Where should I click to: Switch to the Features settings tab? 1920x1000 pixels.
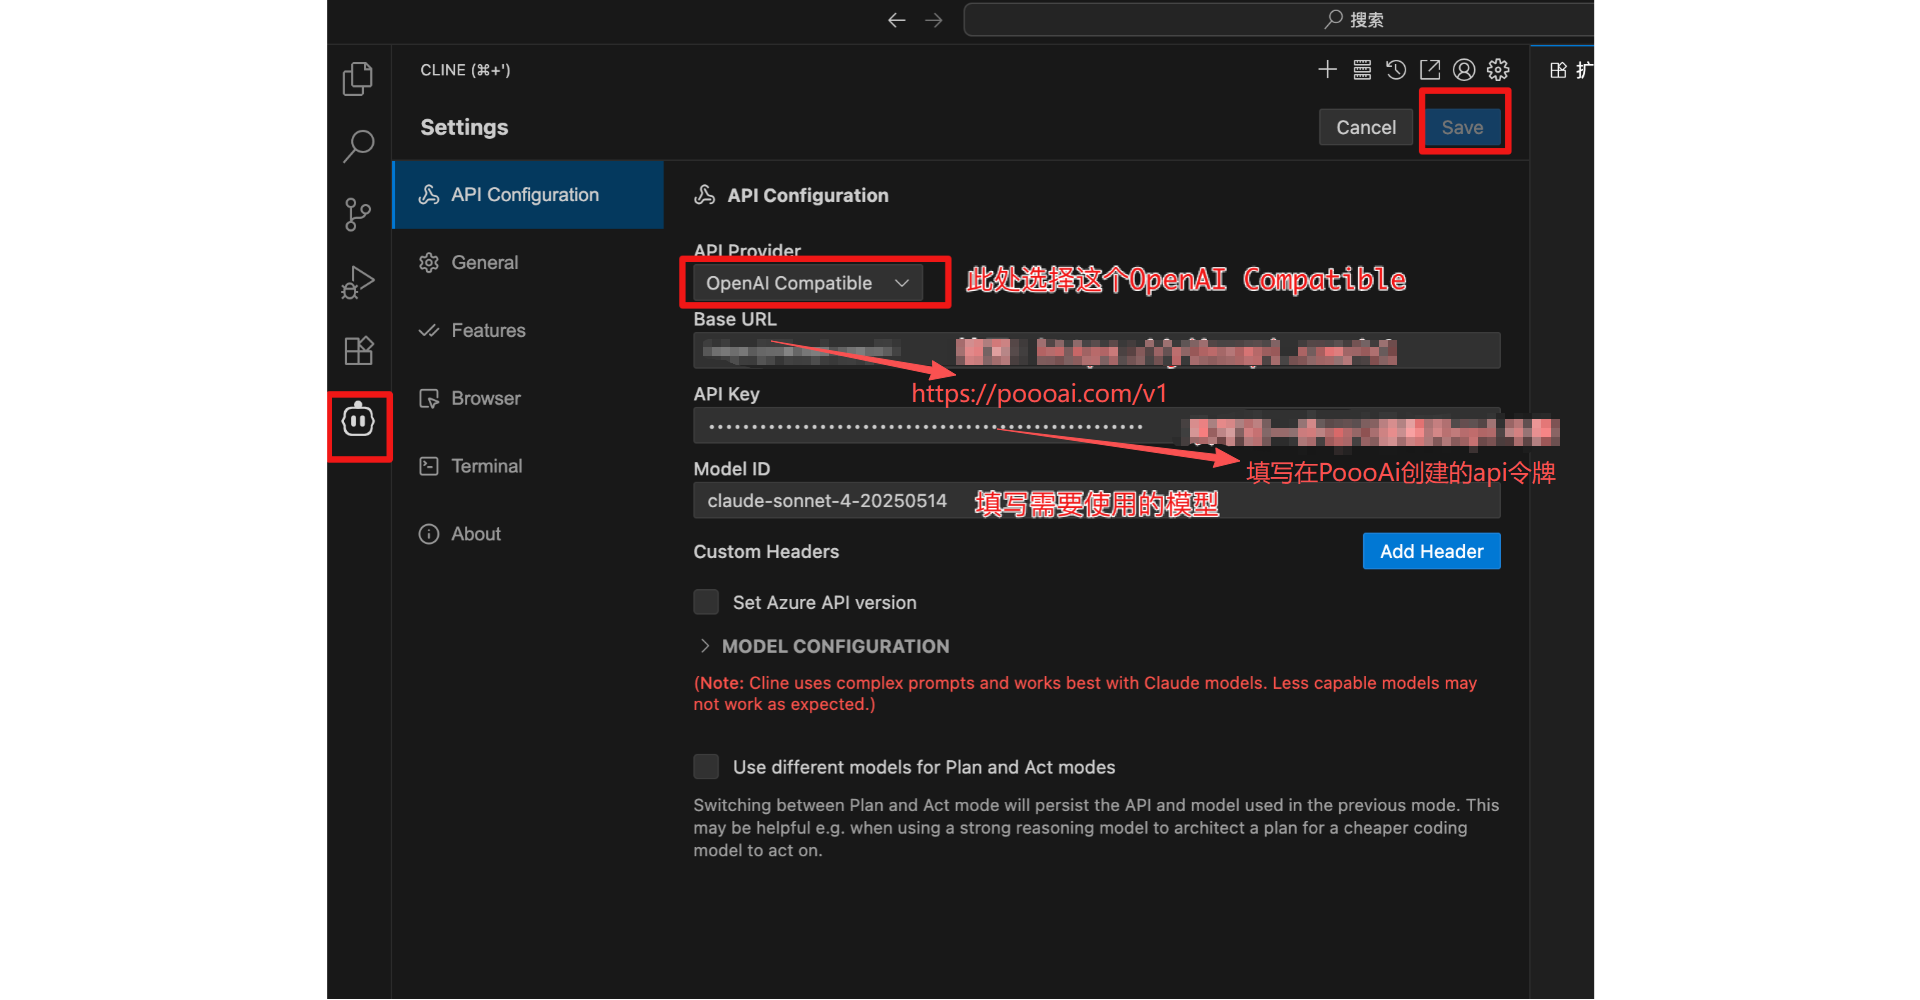[488, 331]
